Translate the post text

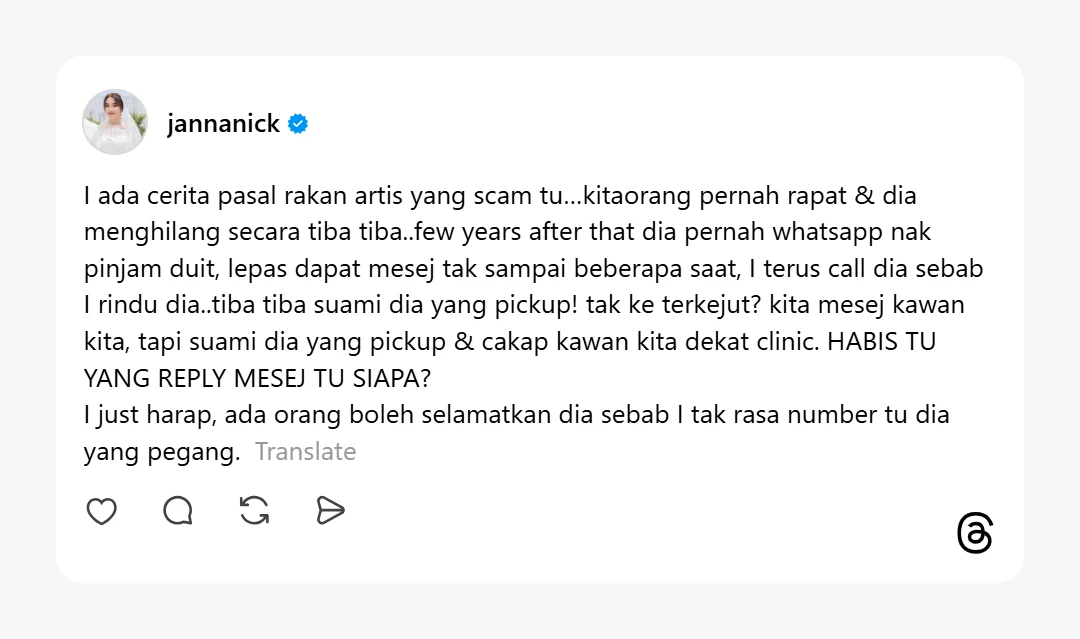tap(305, 452)
